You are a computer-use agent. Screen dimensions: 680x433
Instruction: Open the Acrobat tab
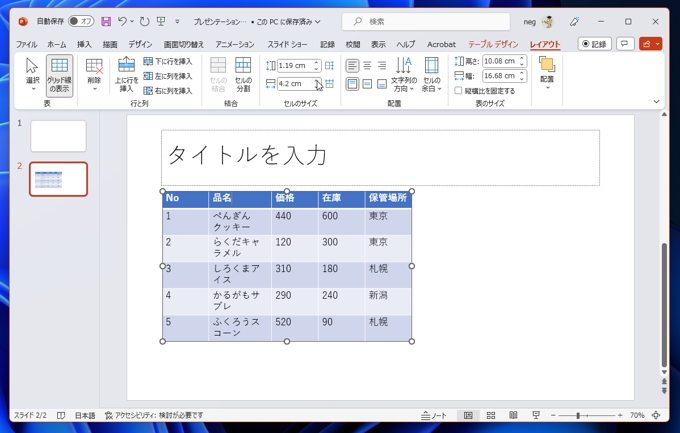point(441,44)
